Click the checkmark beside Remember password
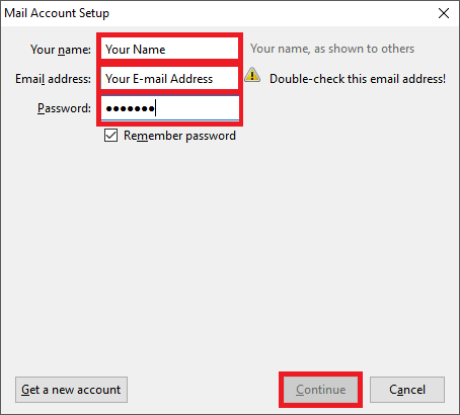This screenshot has width=460, height=415. pos(111,136)
